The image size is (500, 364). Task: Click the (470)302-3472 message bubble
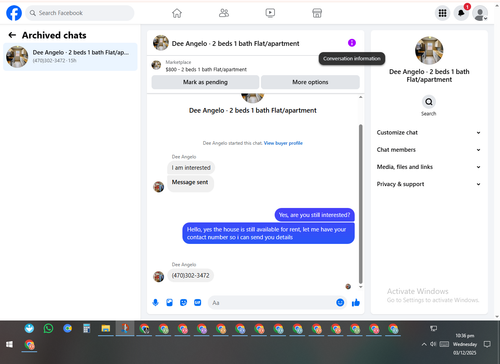[190, 275]
